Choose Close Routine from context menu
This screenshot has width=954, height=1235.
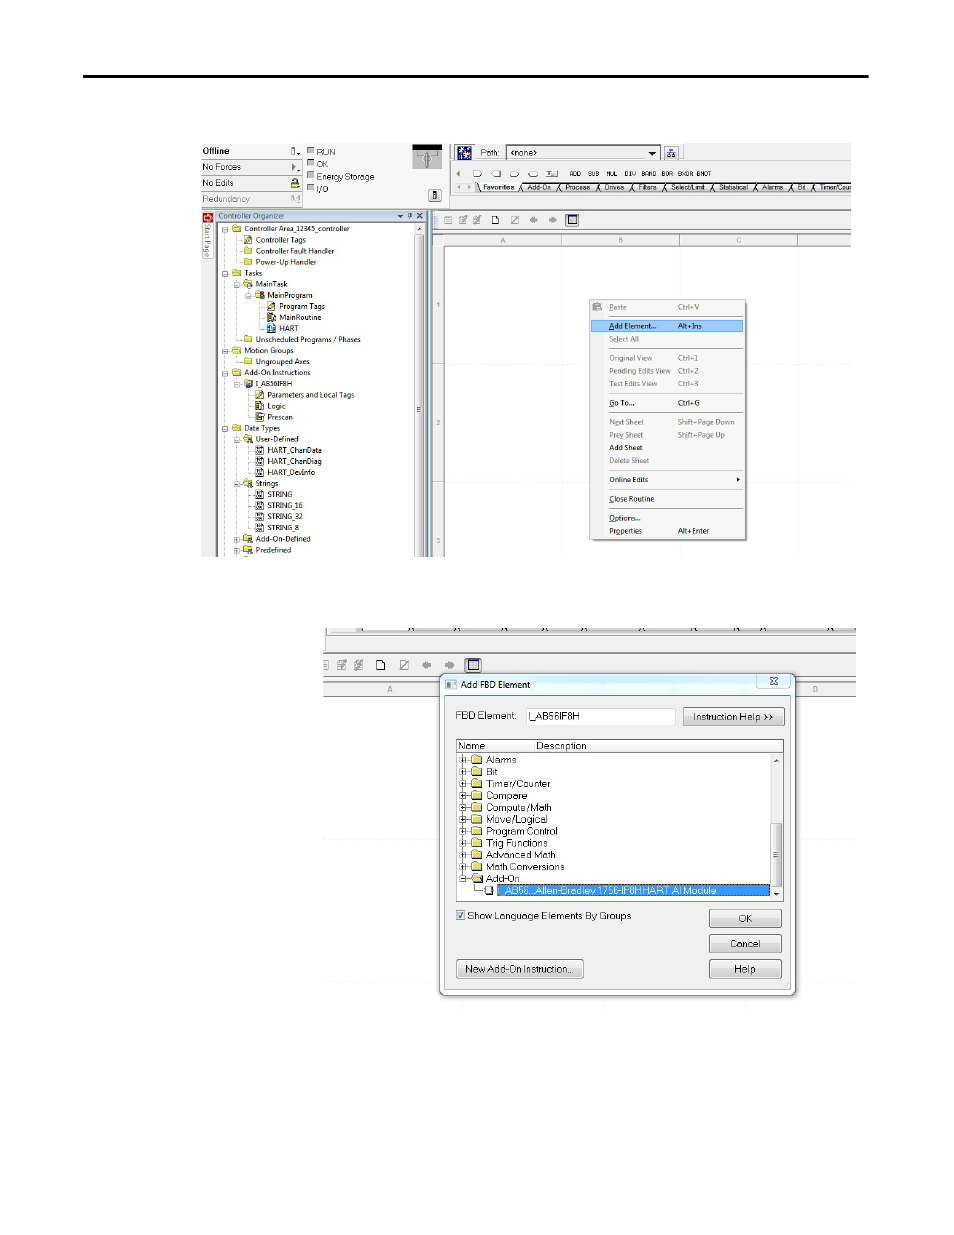coord(667,499)
